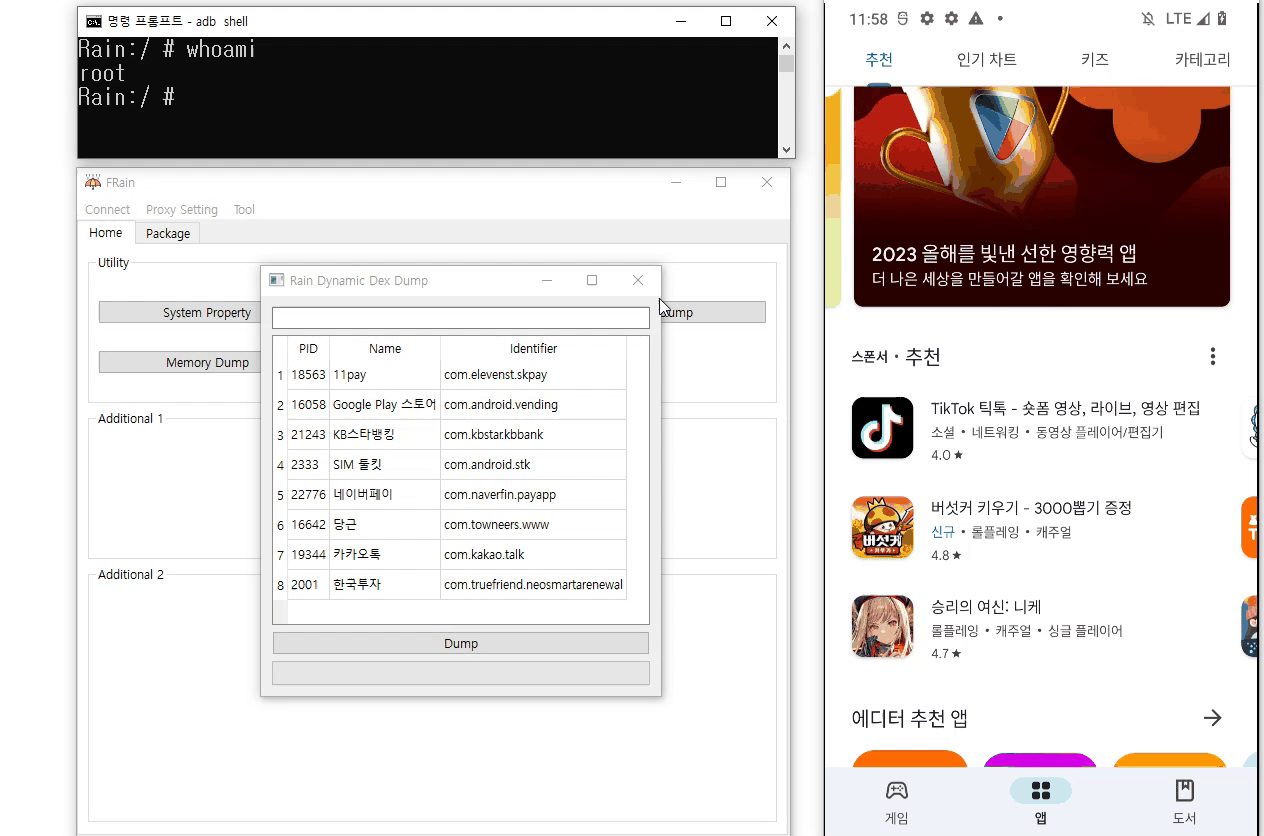Viewport: 1264px width, 836px height.
Task: Select the 당근 process name
Action: point(385,525)
